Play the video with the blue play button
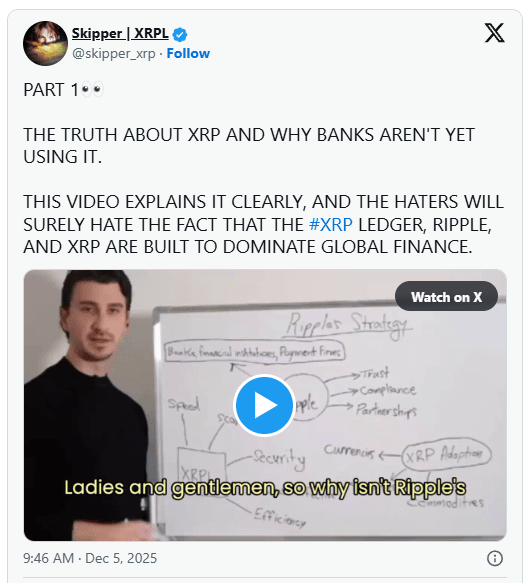 (x=264, y=405)
